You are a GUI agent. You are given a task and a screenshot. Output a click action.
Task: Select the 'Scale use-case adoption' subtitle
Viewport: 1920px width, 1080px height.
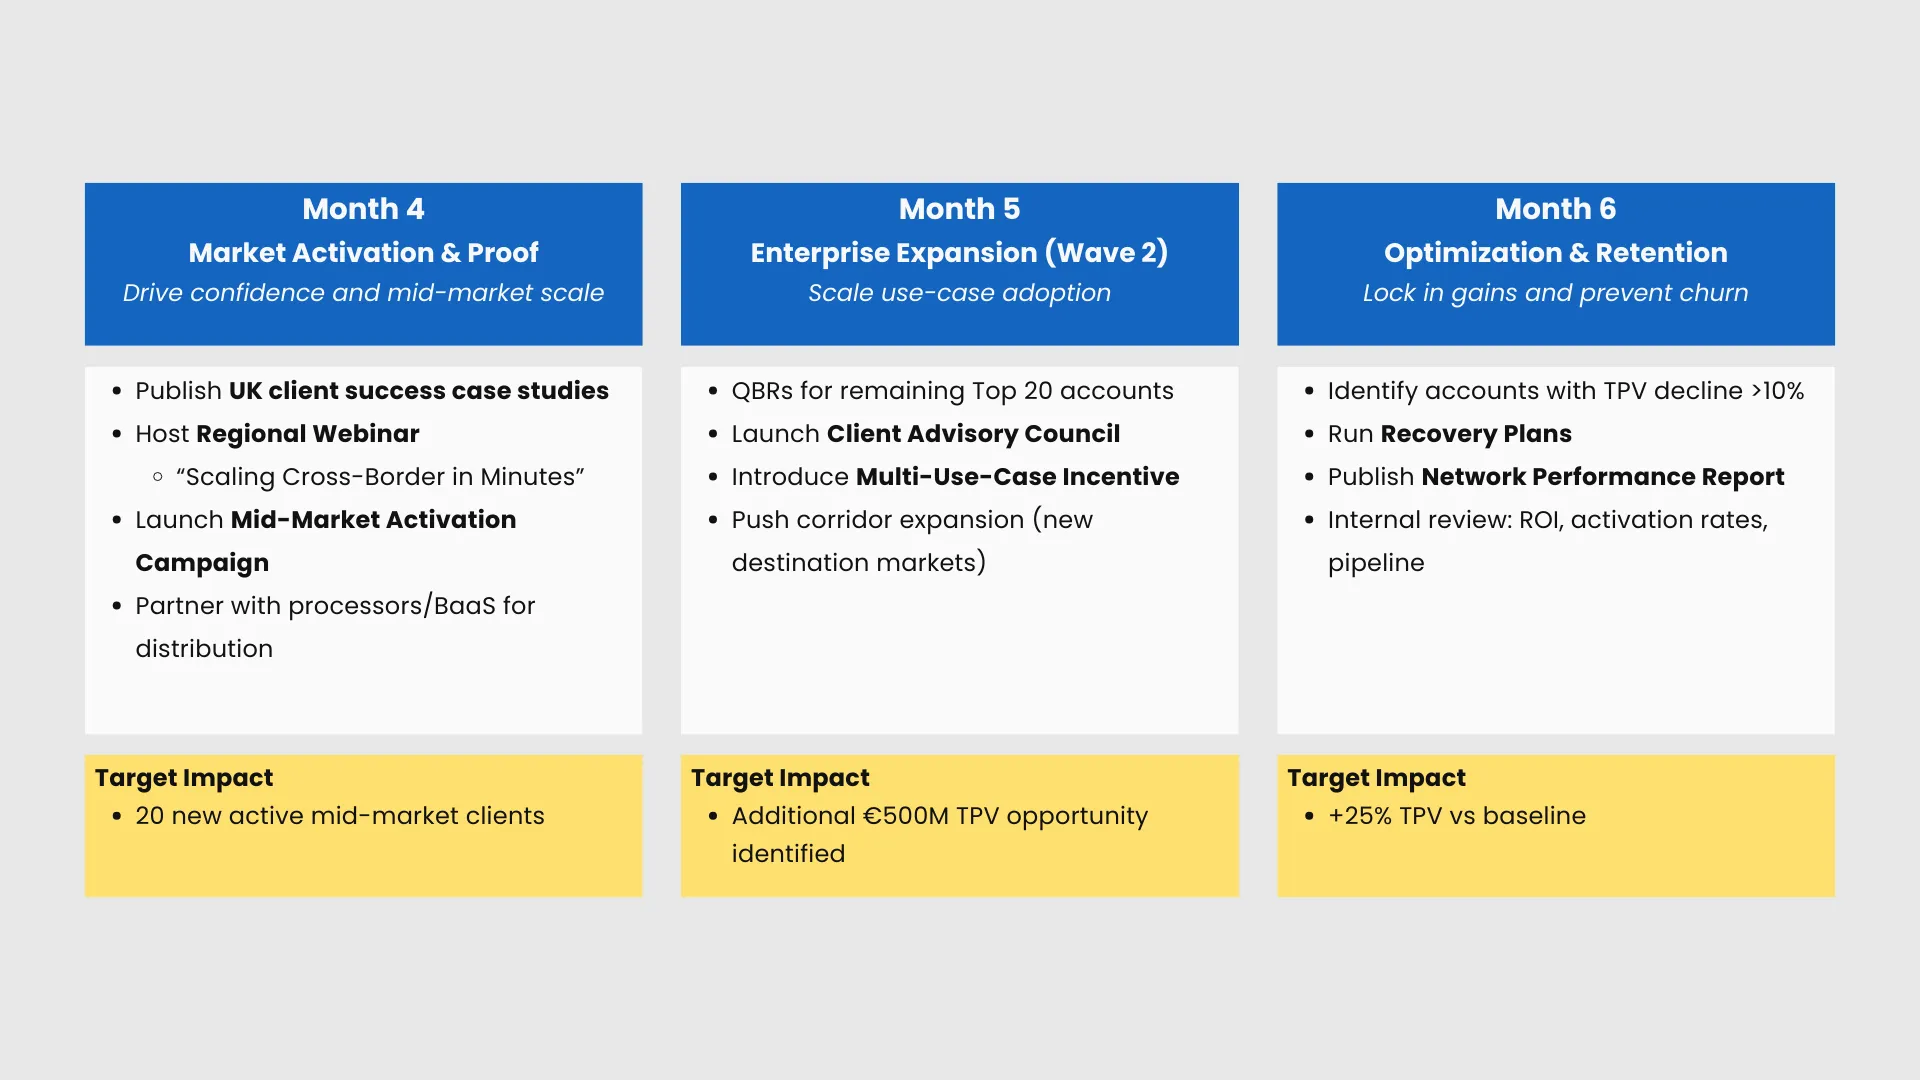(959, 293)
